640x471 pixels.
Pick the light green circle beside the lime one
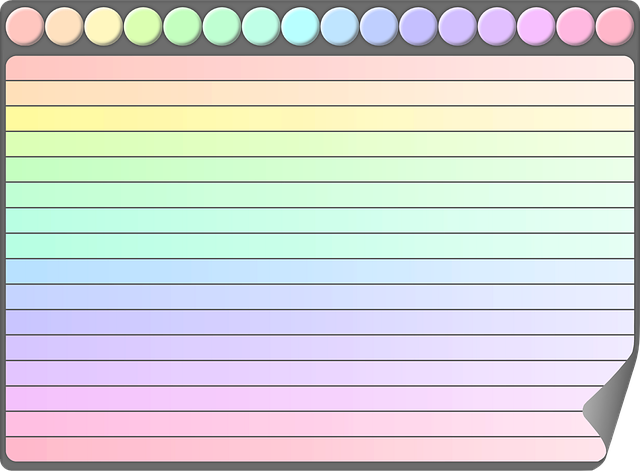pos(182,26)
